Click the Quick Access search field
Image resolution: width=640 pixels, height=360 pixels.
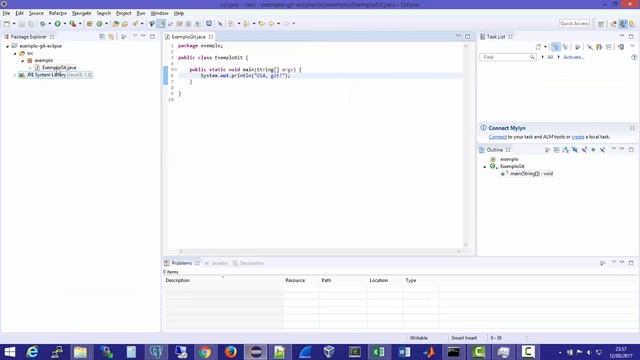tap(574, 24)
